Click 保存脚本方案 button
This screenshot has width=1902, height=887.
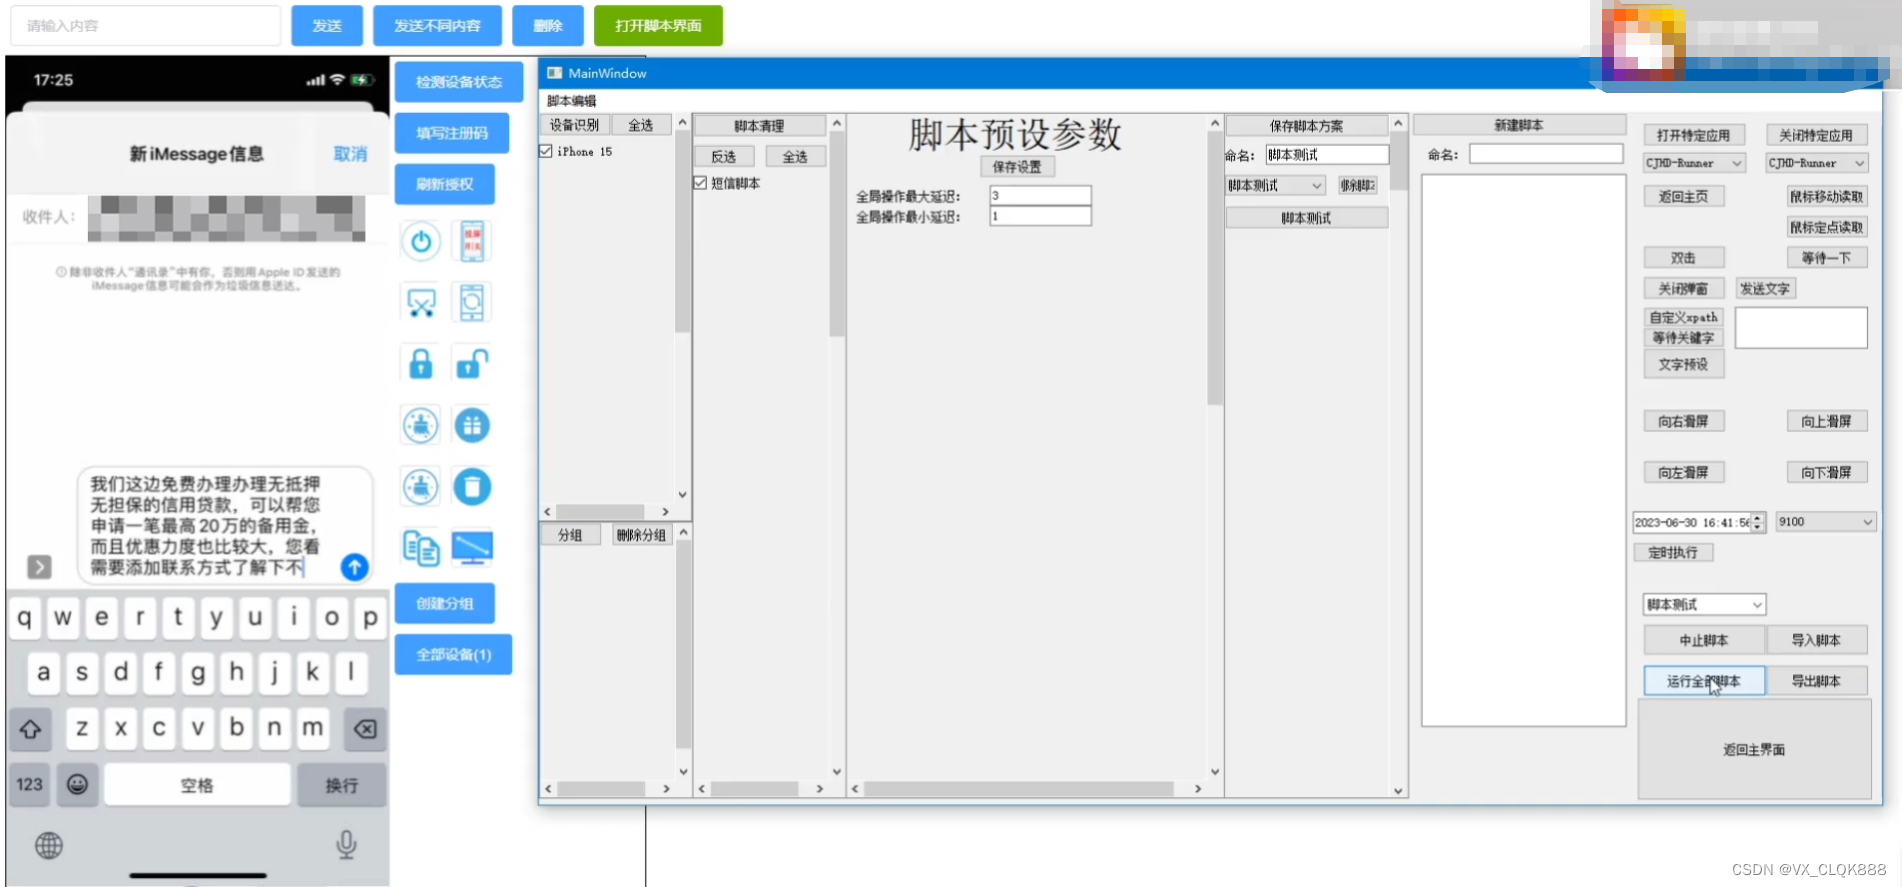[x=1306, y=126]
